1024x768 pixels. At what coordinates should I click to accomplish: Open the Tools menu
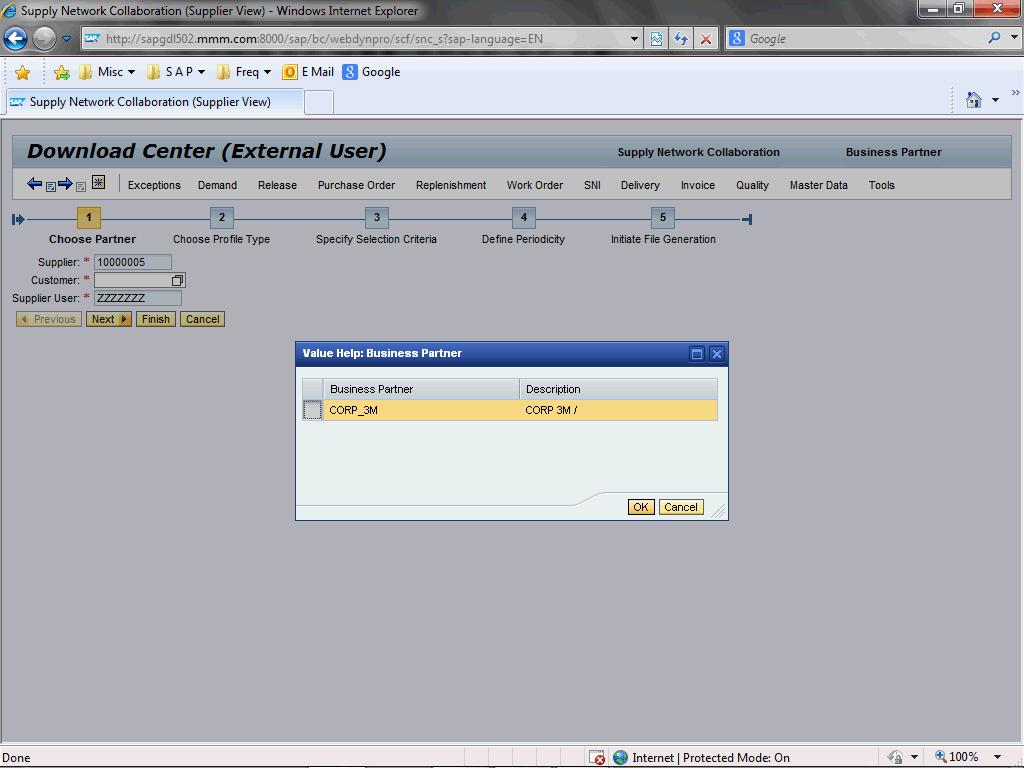881,185
